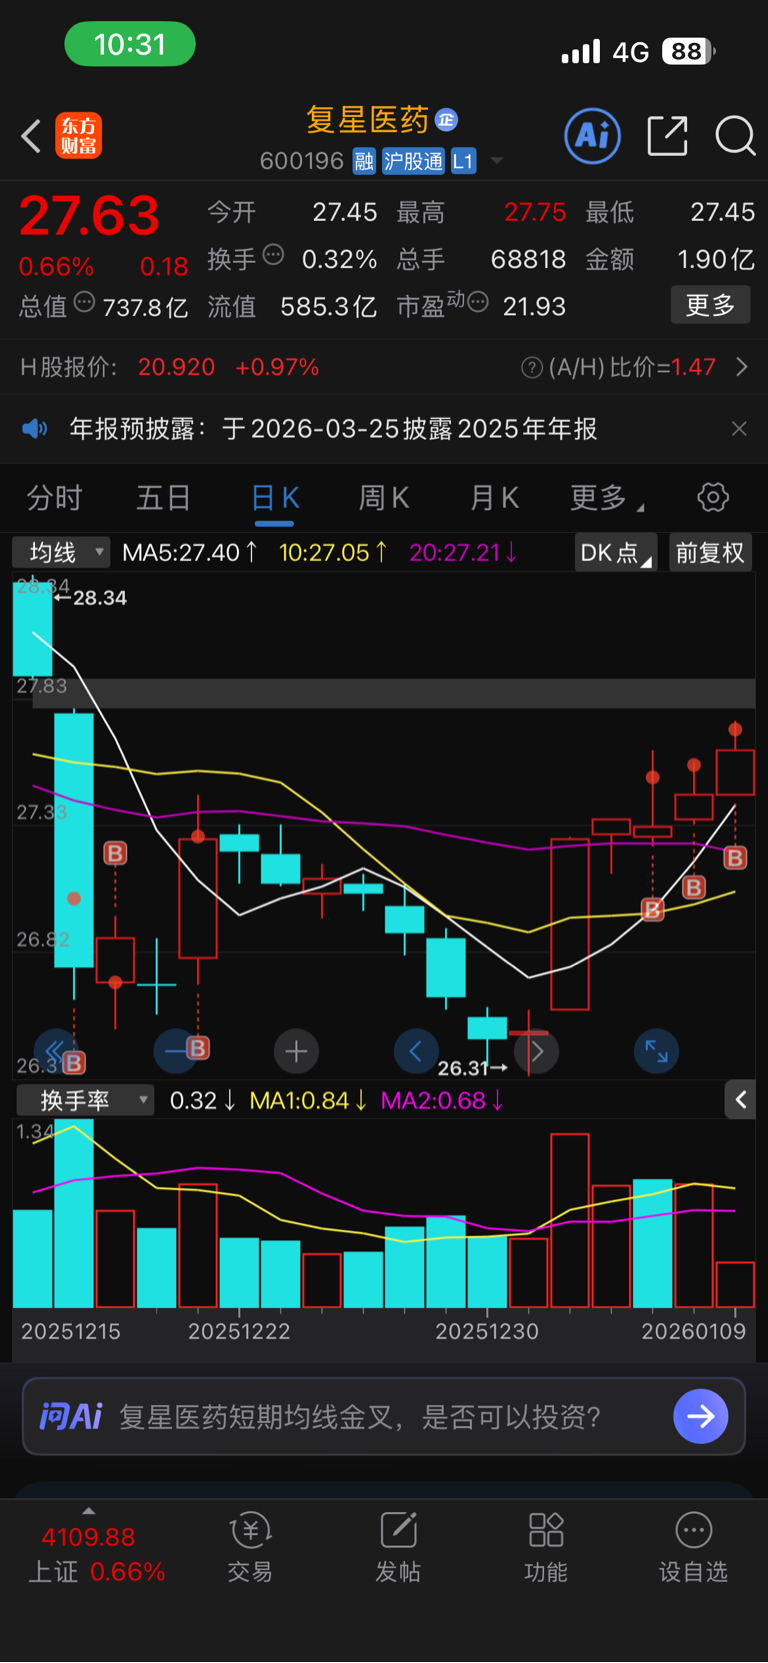Tap the 融 margin trading badge
The height and width of the screenshot is (1663, 768).
[364, 161]
